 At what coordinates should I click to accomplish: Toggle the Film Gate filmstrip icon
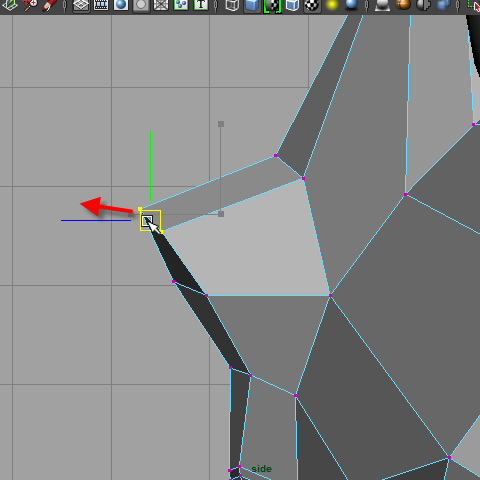[101, 5]
